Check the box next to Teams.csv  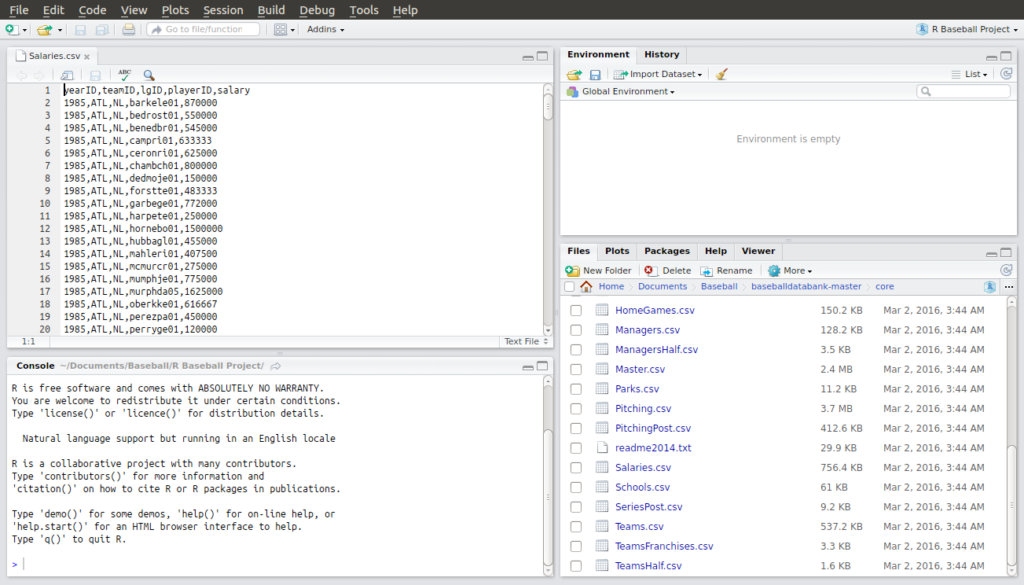576,526
